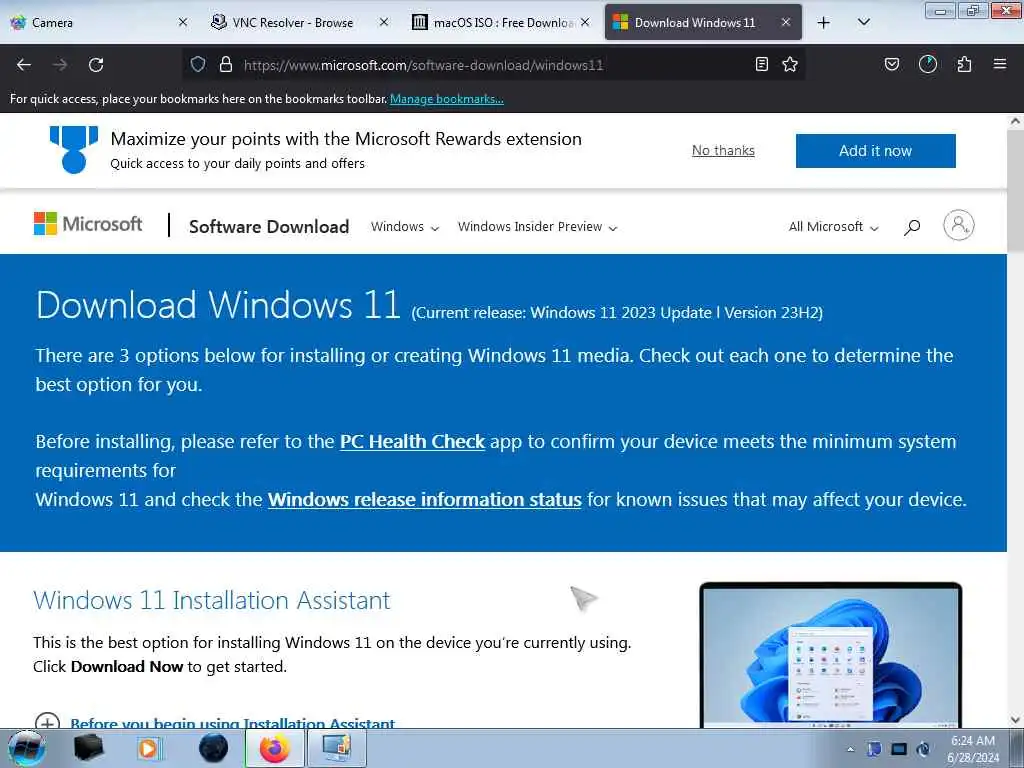This screenshot has width=1024, height=768.
Task: Open the PC Health Check link
Action: point(412,441)
